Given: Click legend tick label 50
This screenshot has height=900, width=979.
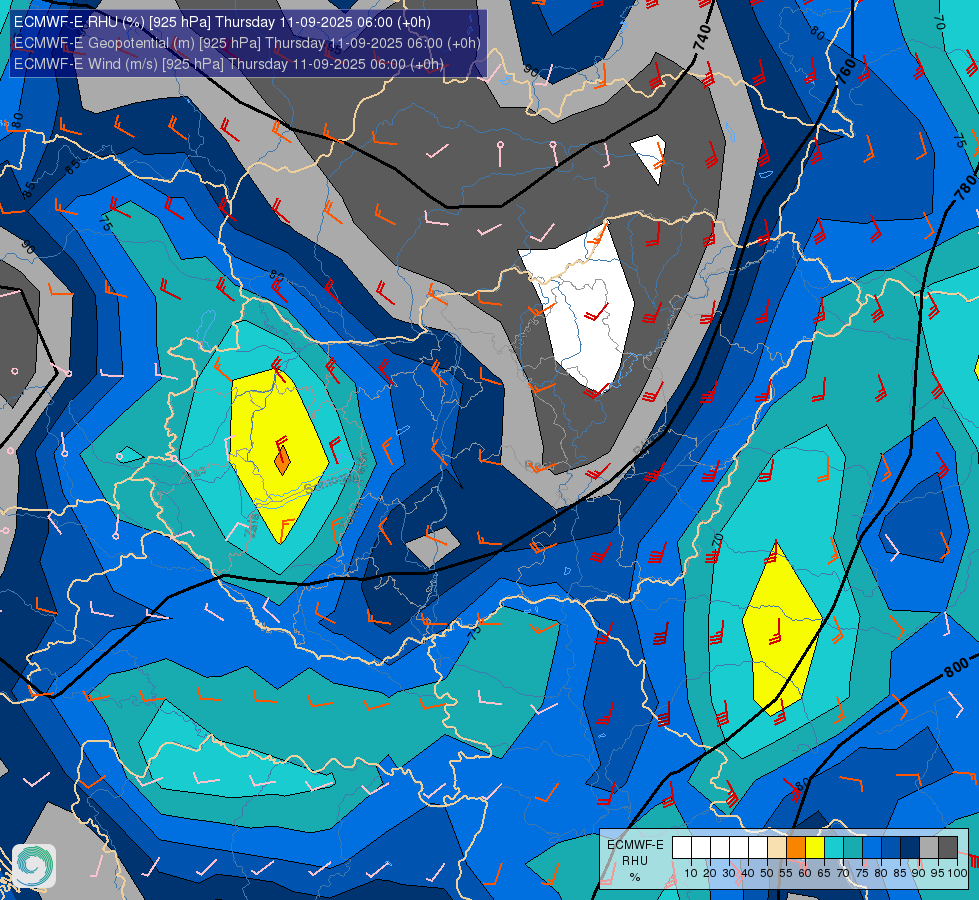Looking at the screenshot, I should tap(767, 873).
